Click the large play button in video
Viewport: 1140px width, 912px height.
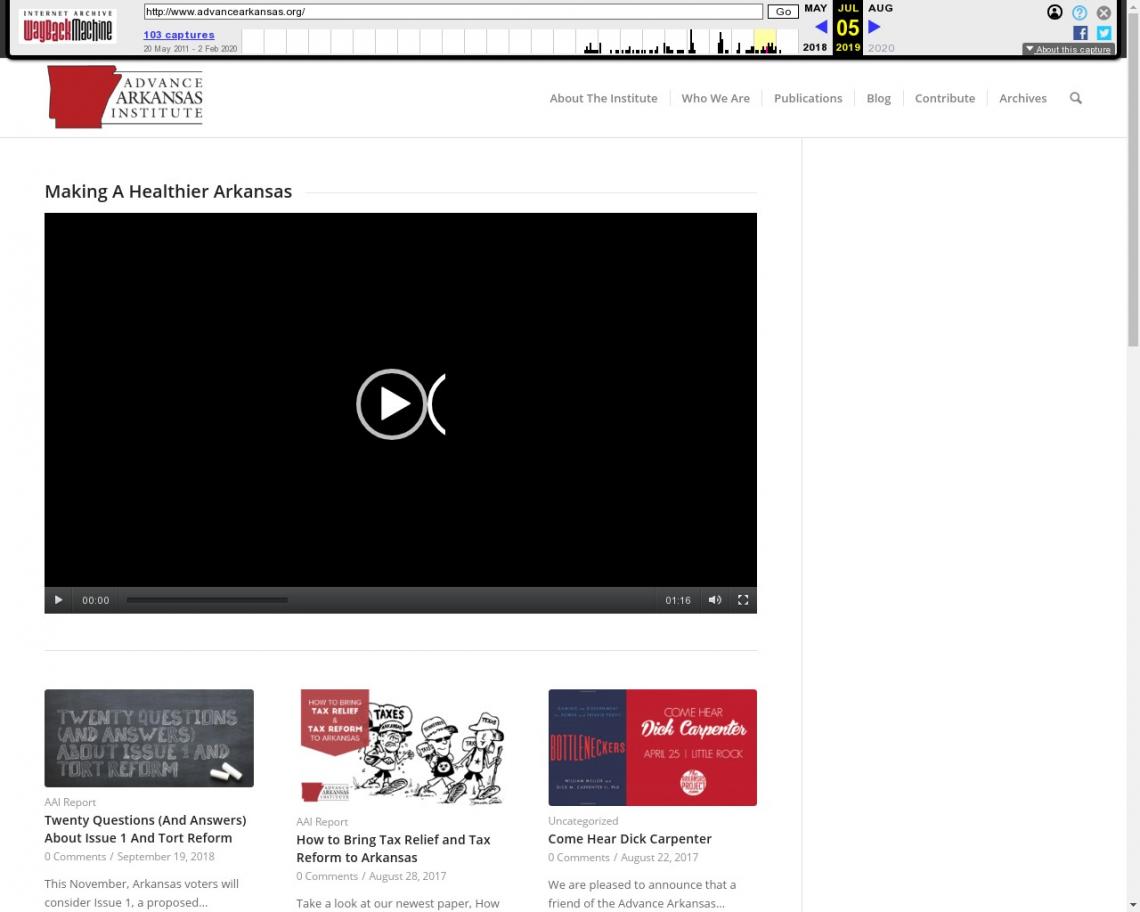[391, 404]
